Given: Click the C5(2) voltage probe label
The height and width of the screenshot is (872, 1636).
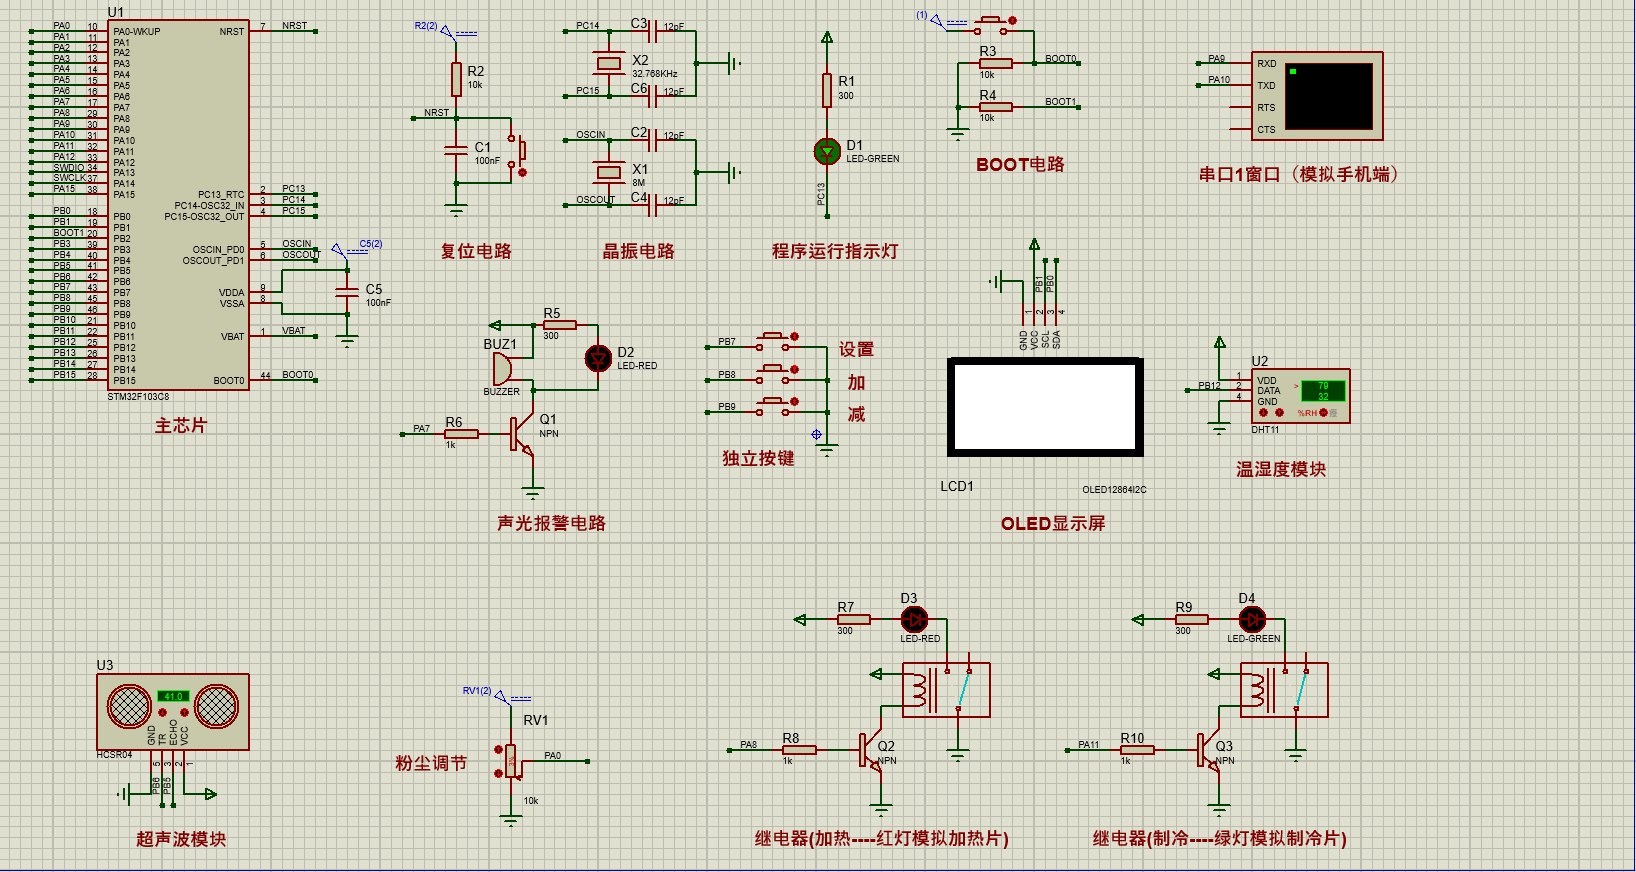Looking at the screenshot, I should 370,244.
